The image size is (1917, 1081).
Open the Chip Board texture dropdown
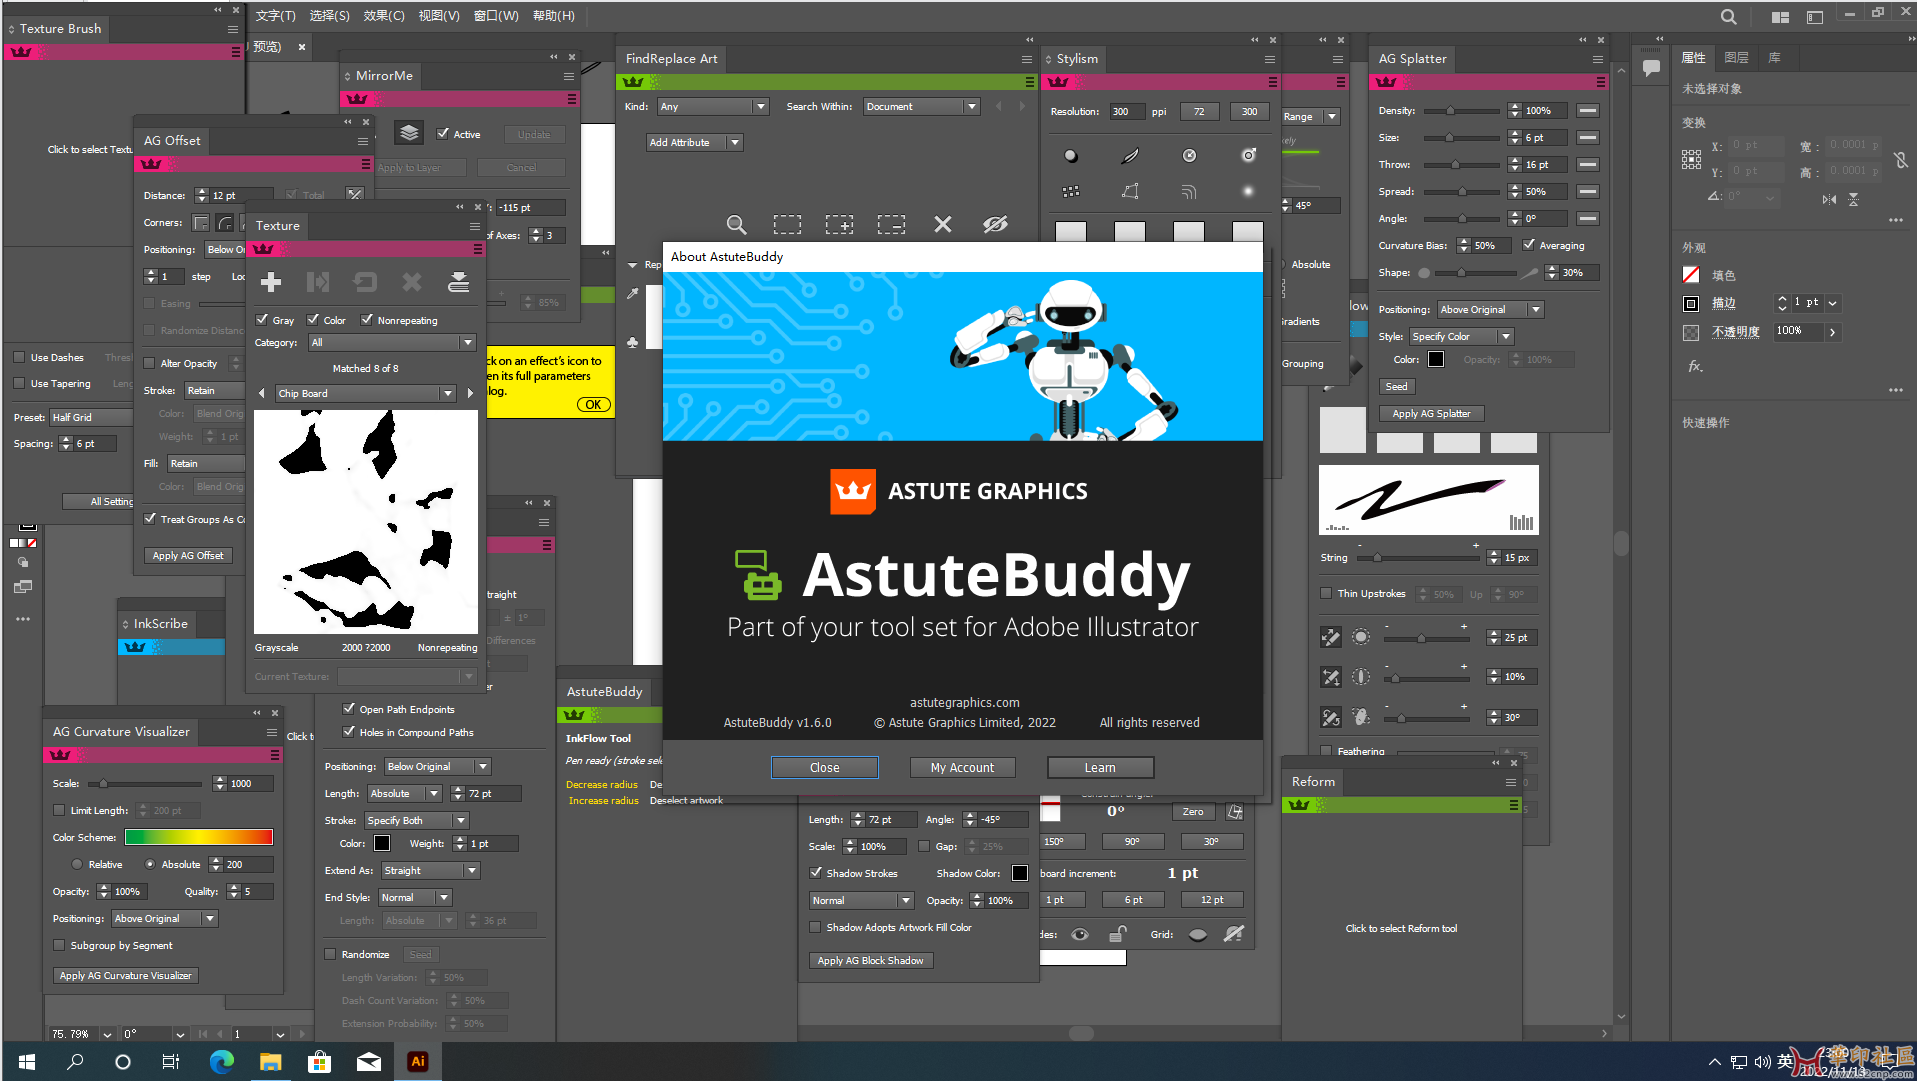[366, 393]
